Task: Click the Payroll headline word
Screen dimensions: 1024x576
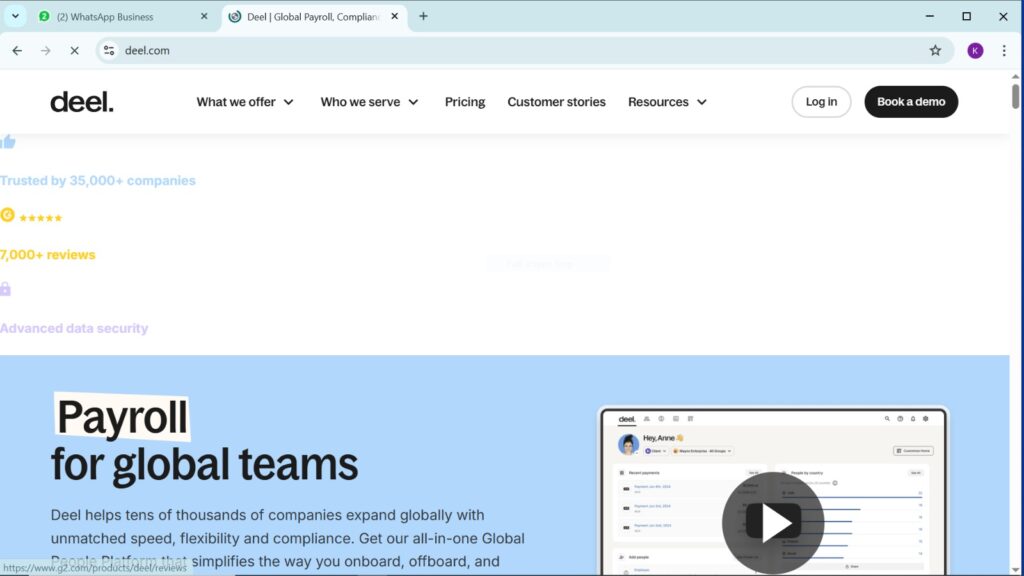Action: pyautogui.click(x=122, y=417)
